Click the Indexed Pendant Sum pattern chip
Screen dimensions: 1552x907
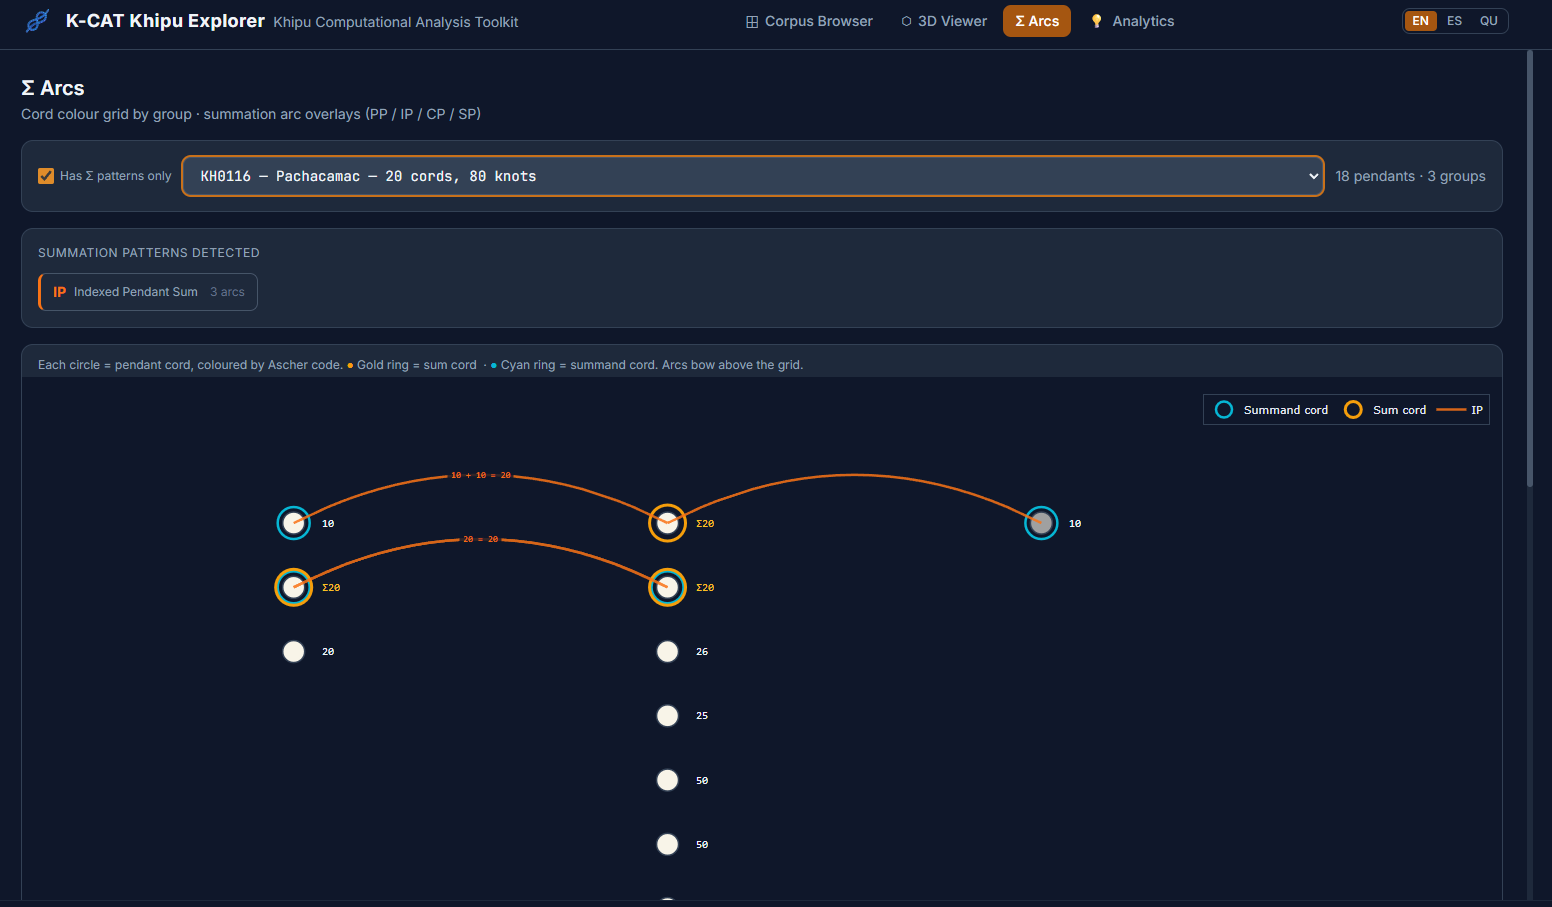[x=148, y=292]
